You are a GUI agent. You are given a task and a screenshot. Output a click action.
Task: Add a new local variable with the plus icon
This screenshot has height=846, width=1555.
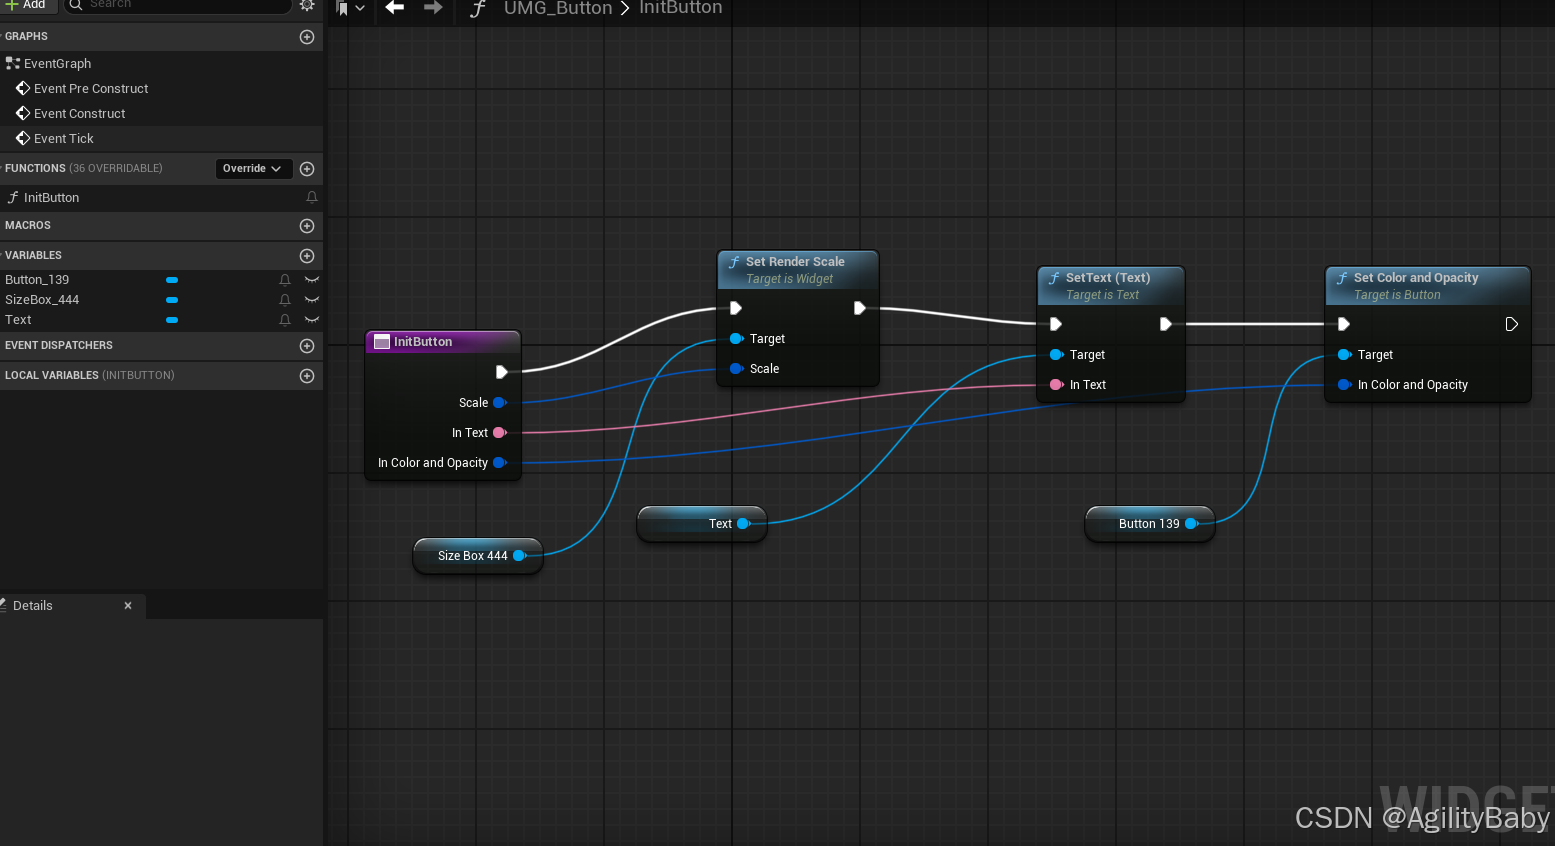307,376
